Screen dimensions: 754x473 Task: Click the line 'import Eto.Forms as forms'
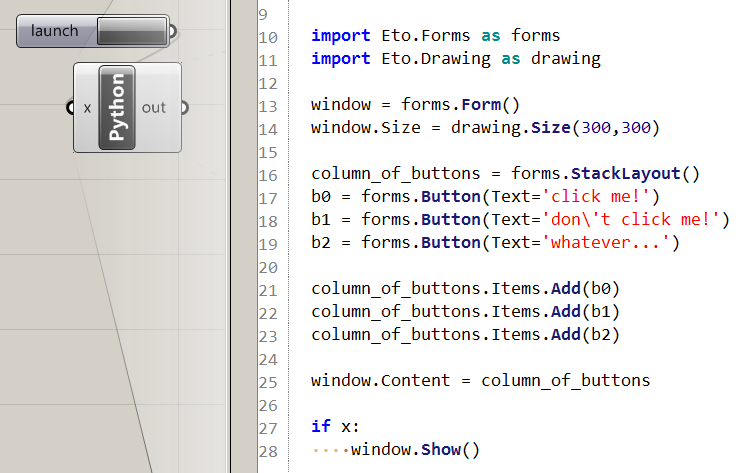(x=436, y=36)
